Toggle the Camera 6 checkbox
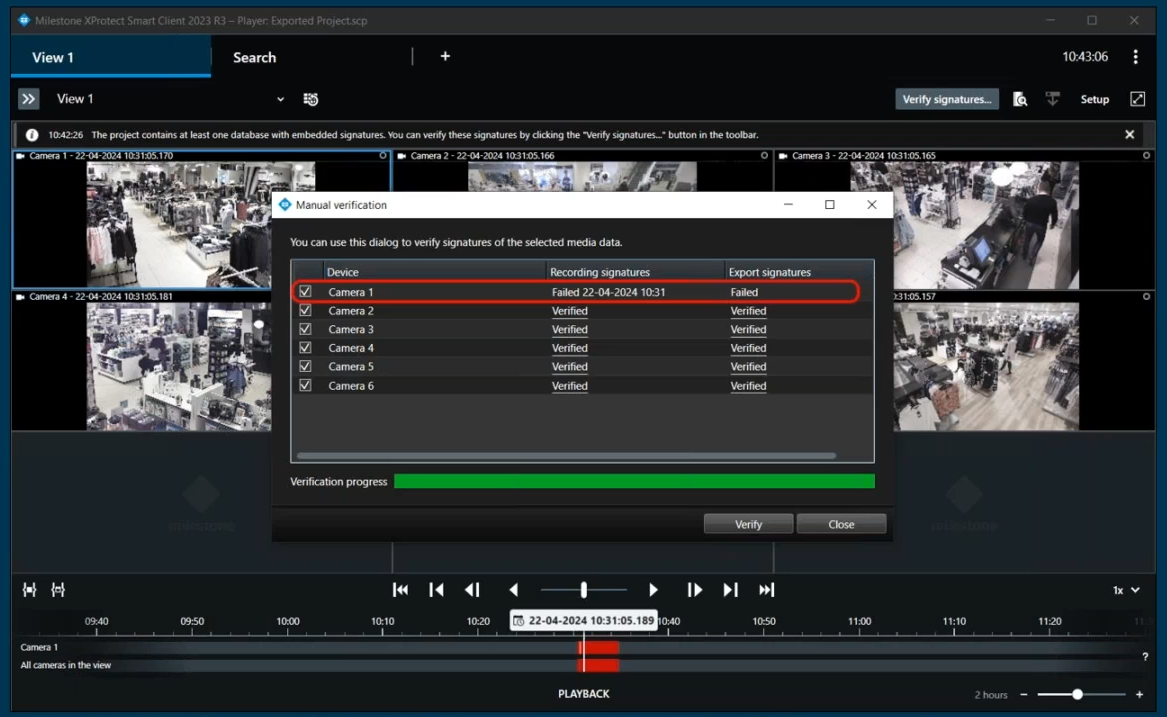 [306, 385]
